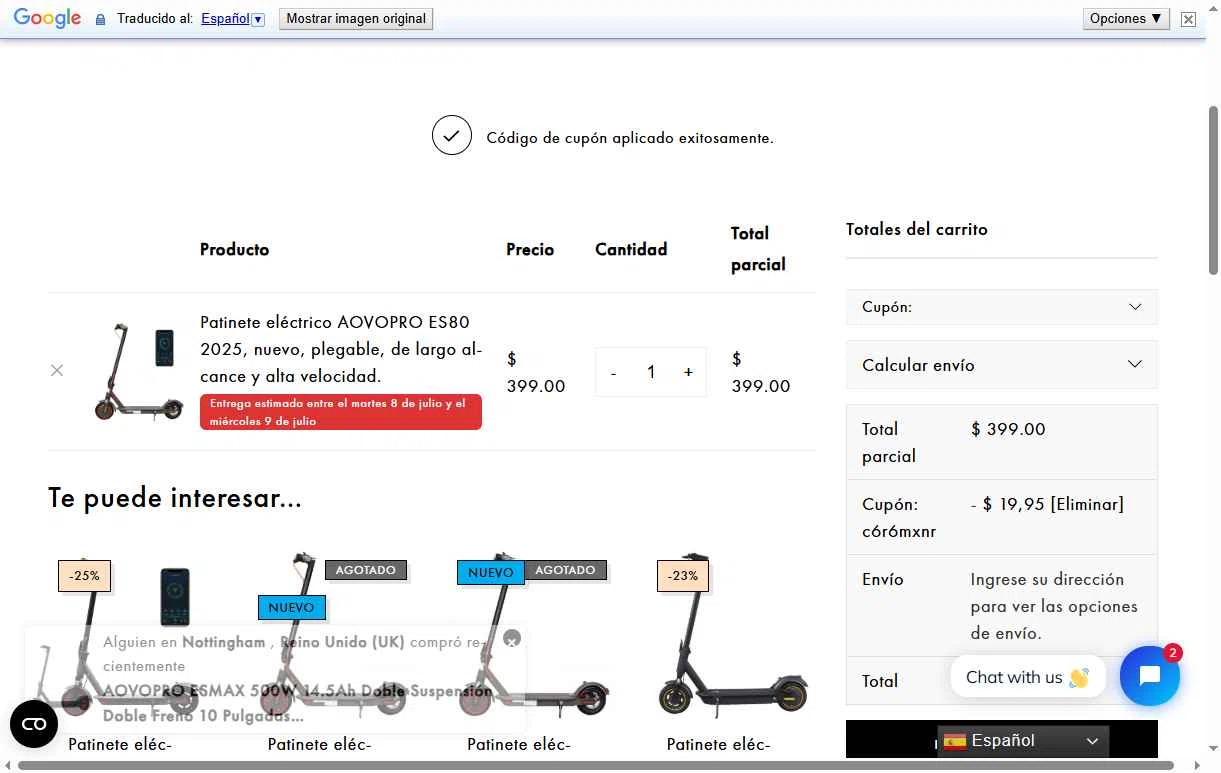The width and height of the screenshot is (1221, 773).
Task: Click Eliminar to remove the coupon
Action: [x=1087, y=504]
